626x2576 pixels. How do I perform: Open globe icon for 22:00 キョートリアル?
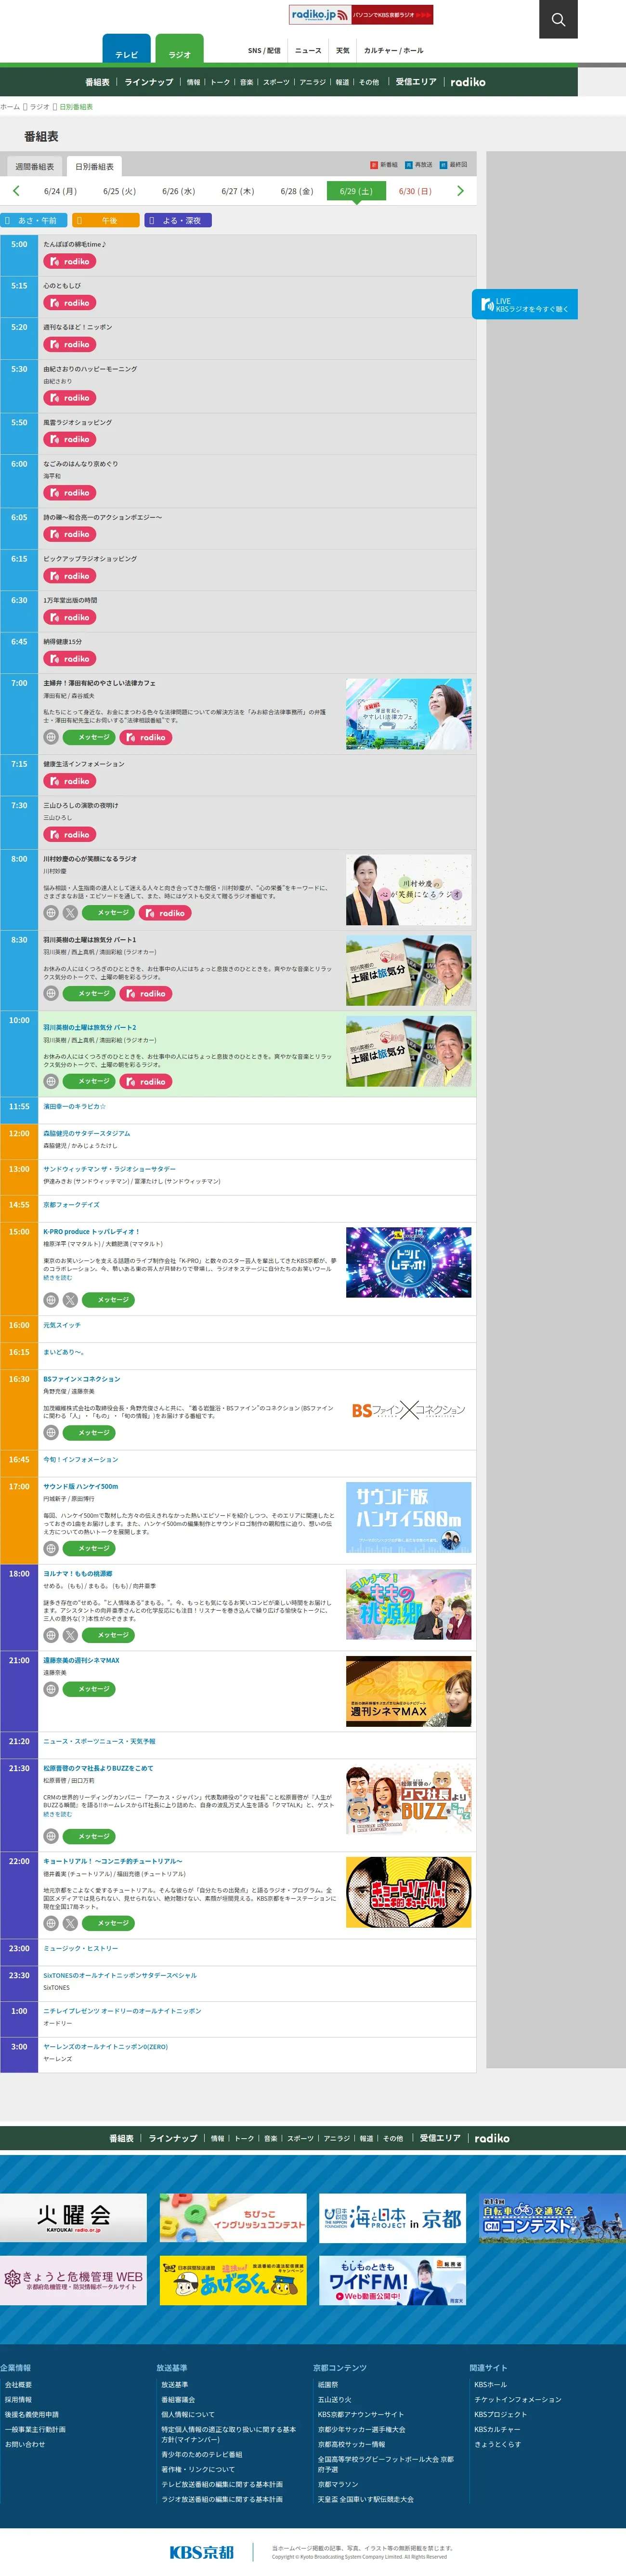point(51,1923)
